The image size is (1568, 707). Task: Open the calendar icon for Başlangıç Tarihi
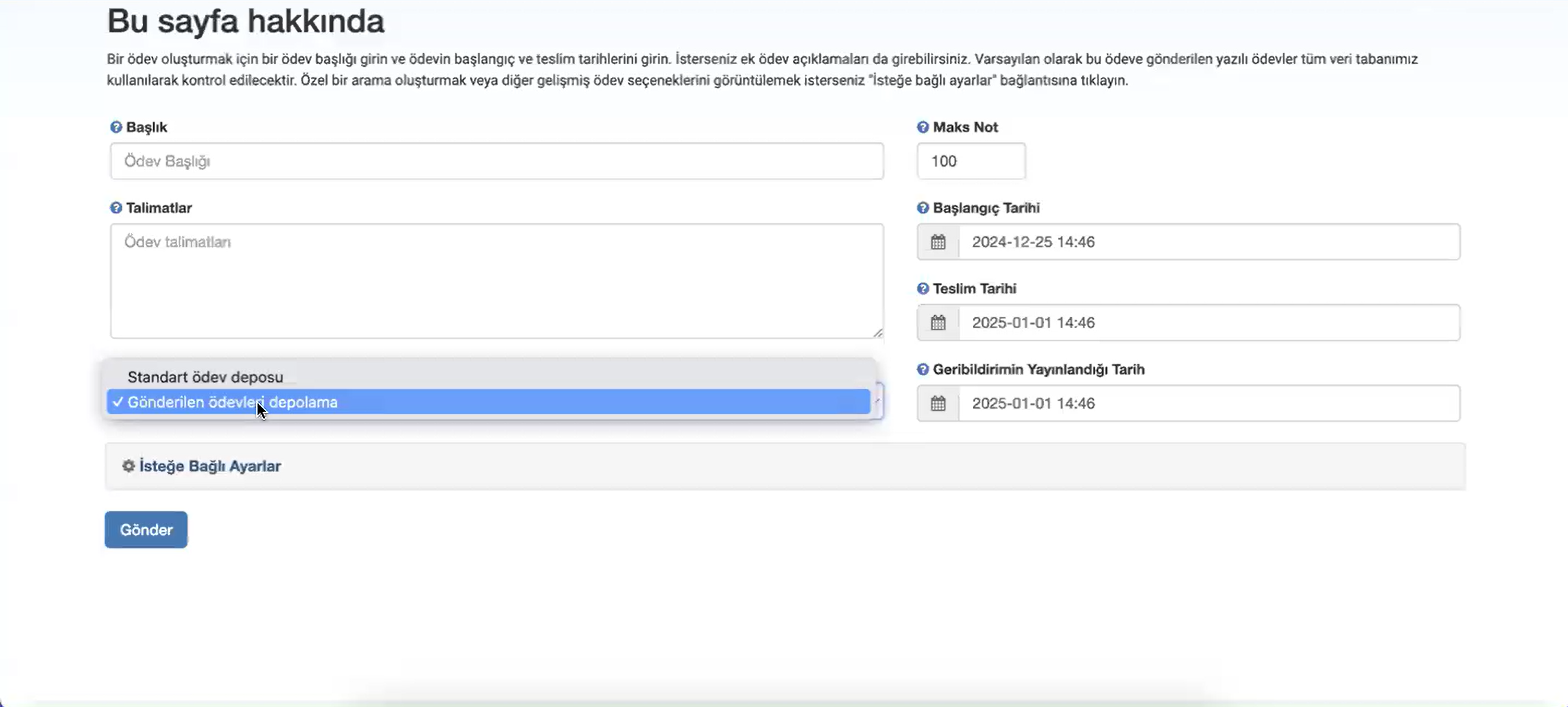tap(938, 242)
